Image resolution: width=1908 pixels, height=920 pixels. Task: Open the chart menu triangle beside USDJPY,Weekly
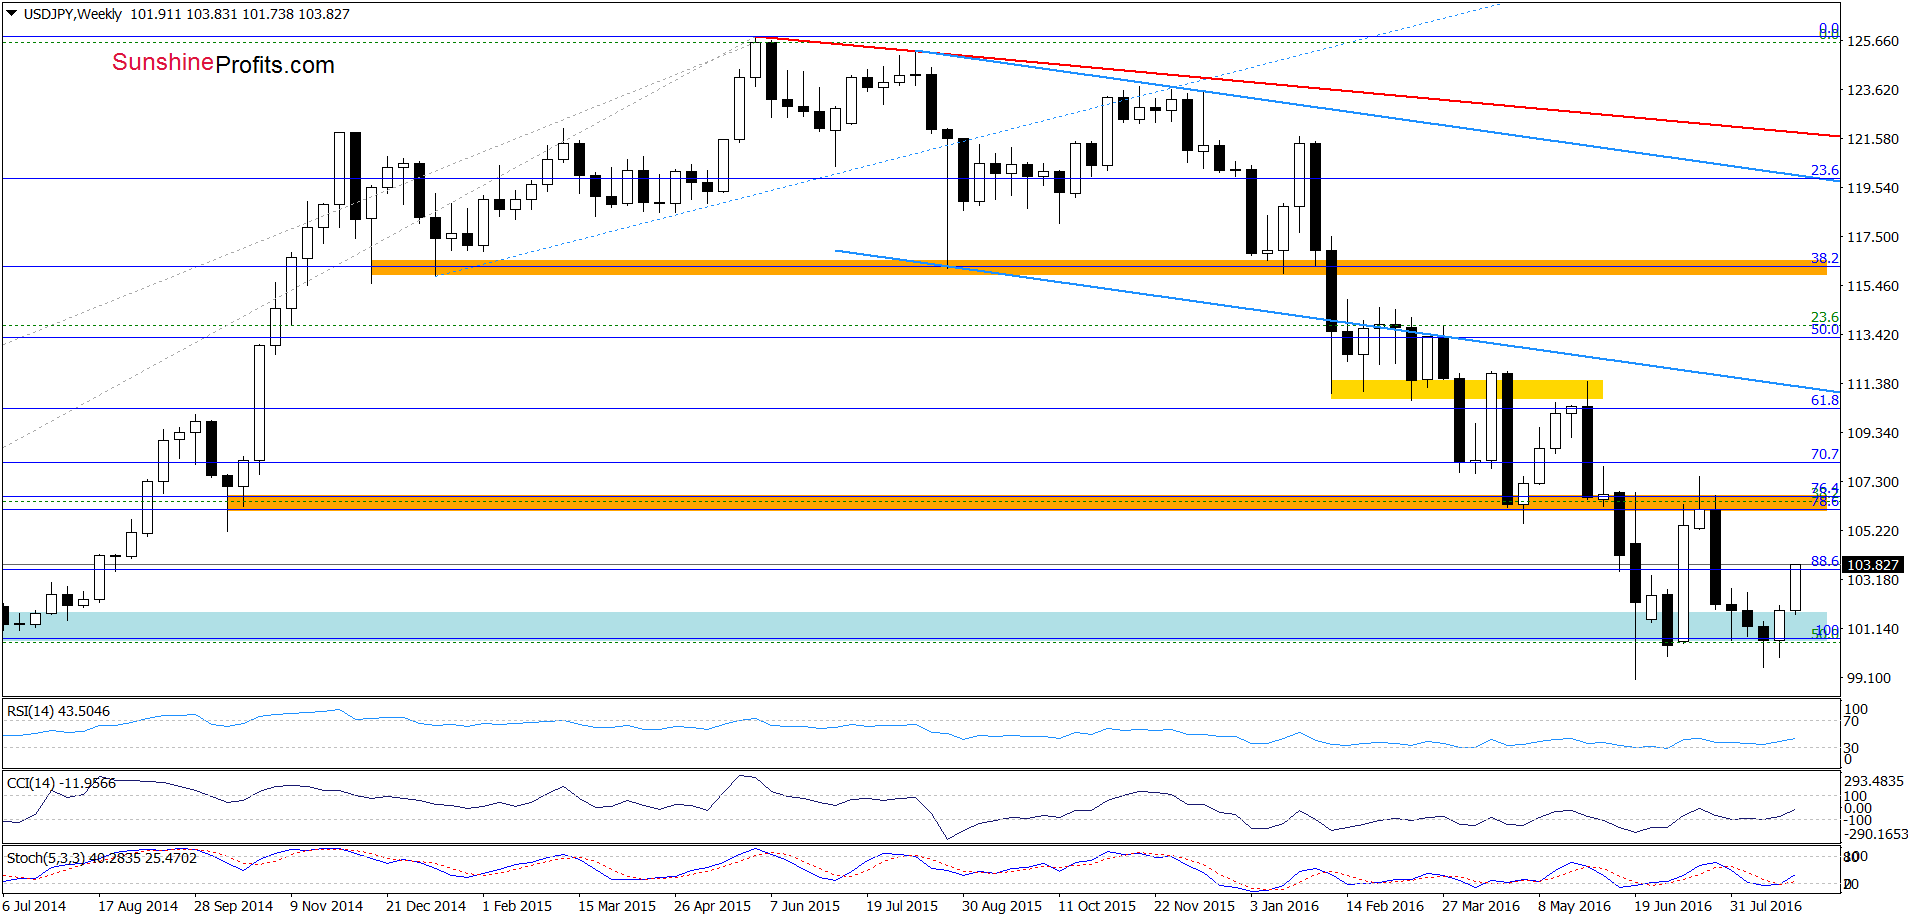[x=12, y=14]
